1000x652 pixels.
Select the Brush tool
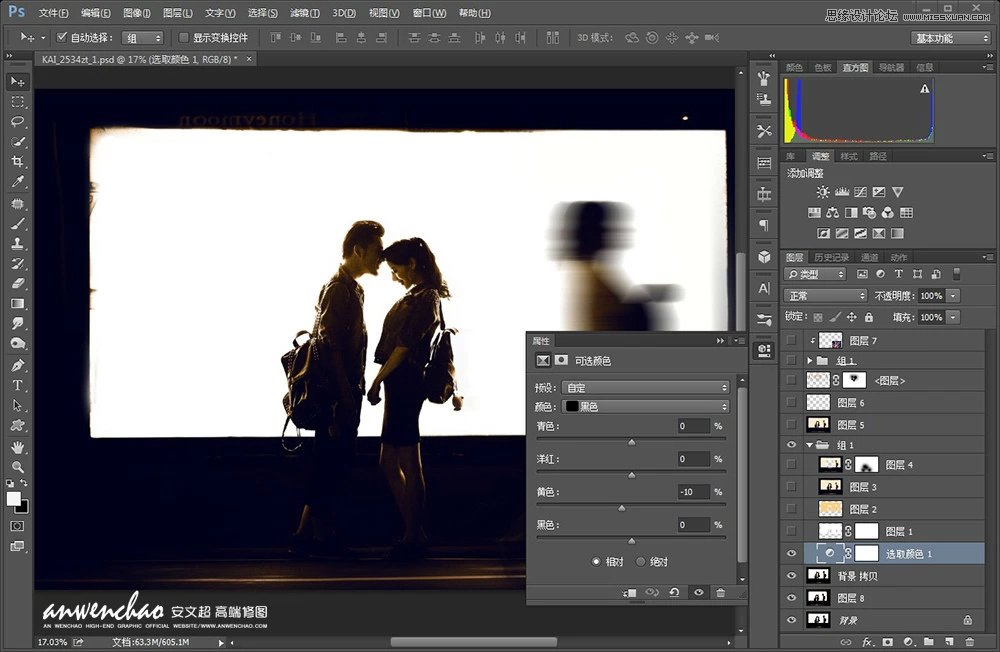coord(18,223)
